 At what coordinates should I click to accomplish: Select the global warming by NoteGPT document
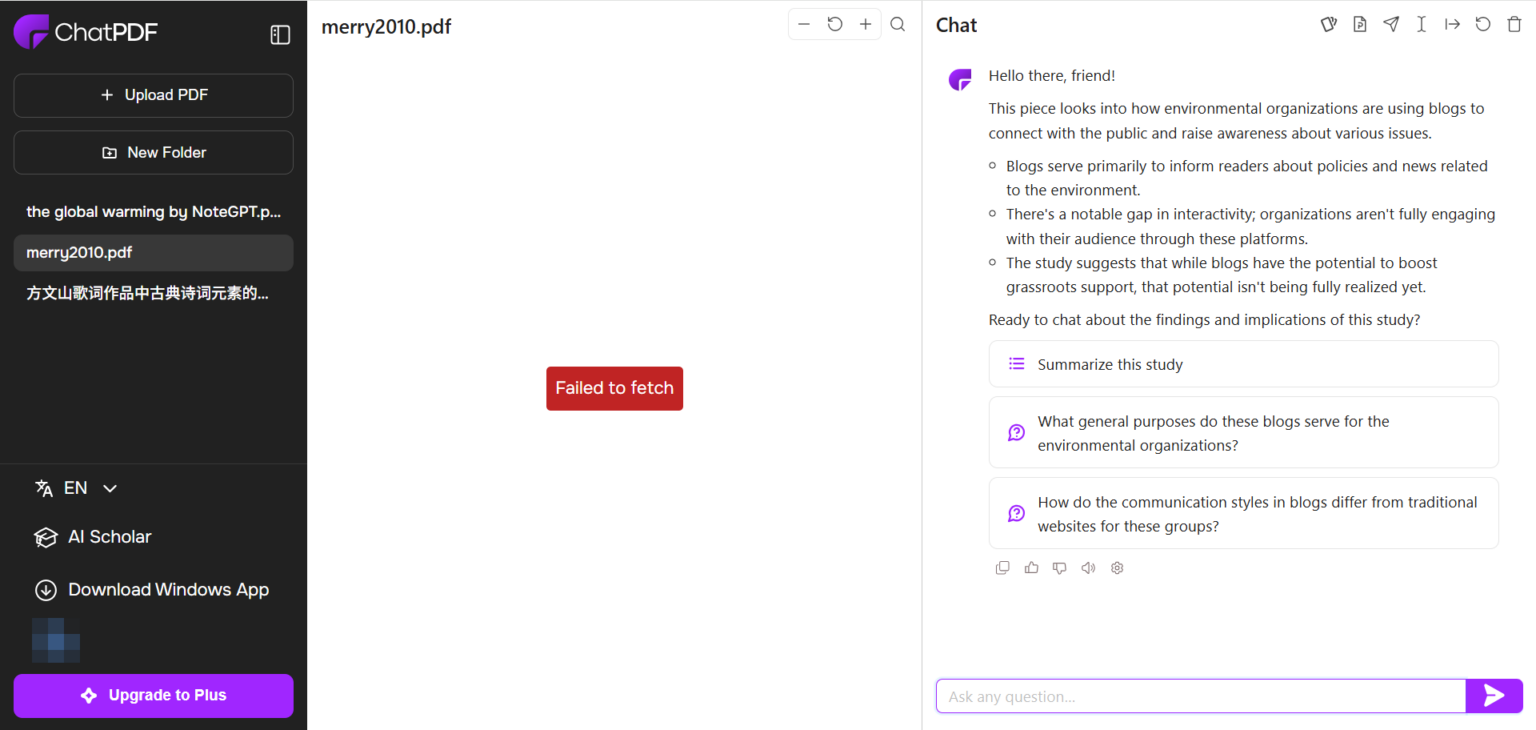(153, 211)
